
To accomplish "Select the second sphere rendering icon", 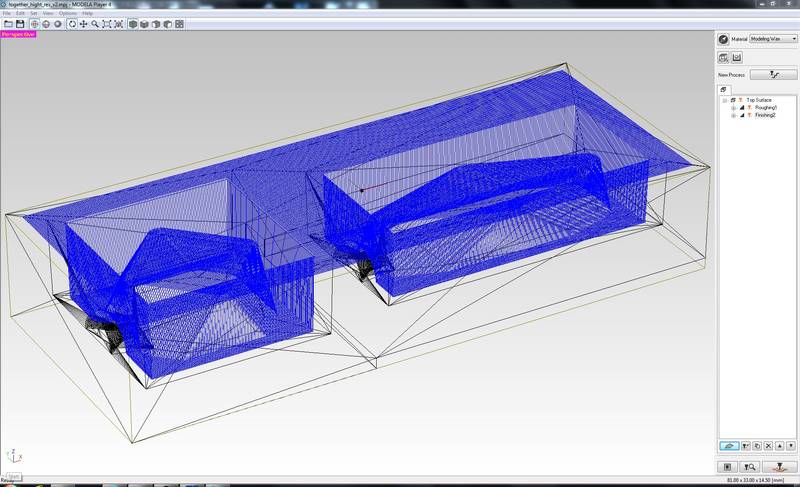I will click(x=46, y=24).
